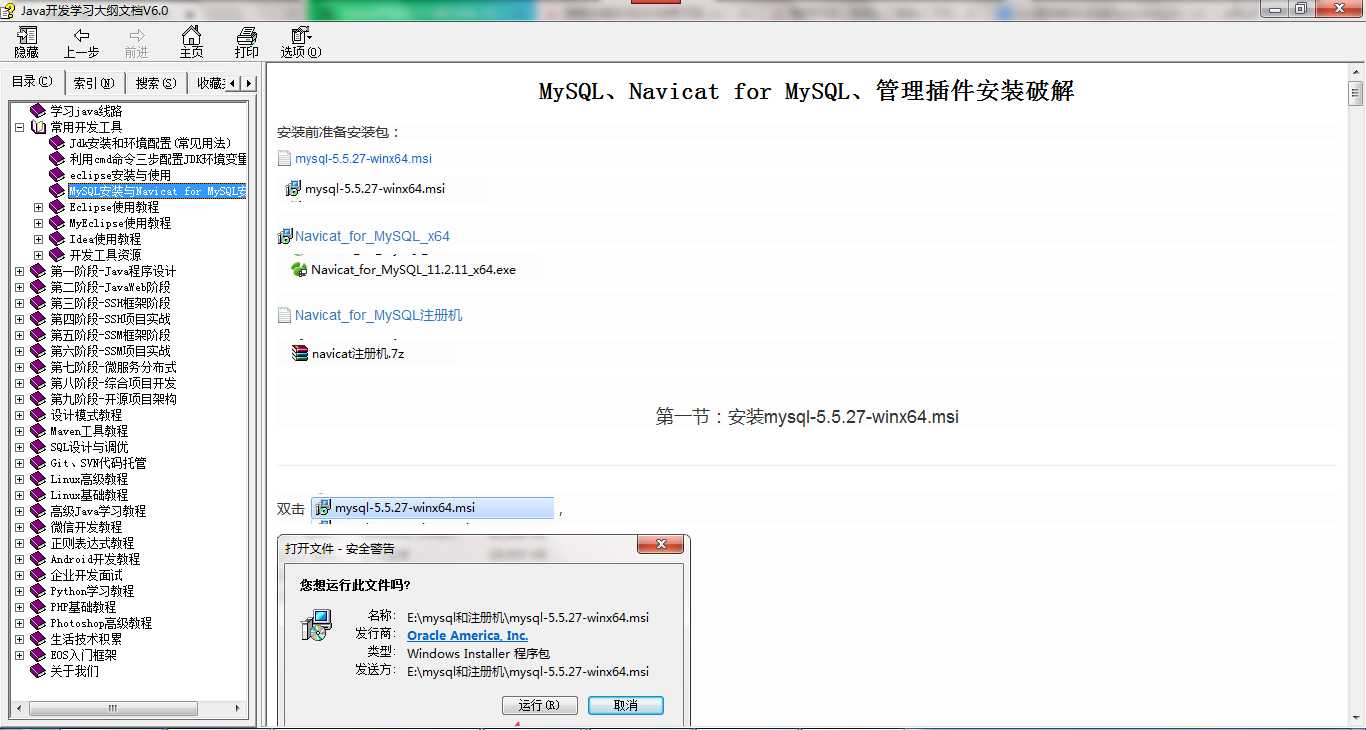Expand the Photoshop高级教程 node

[x=20, y=623]
